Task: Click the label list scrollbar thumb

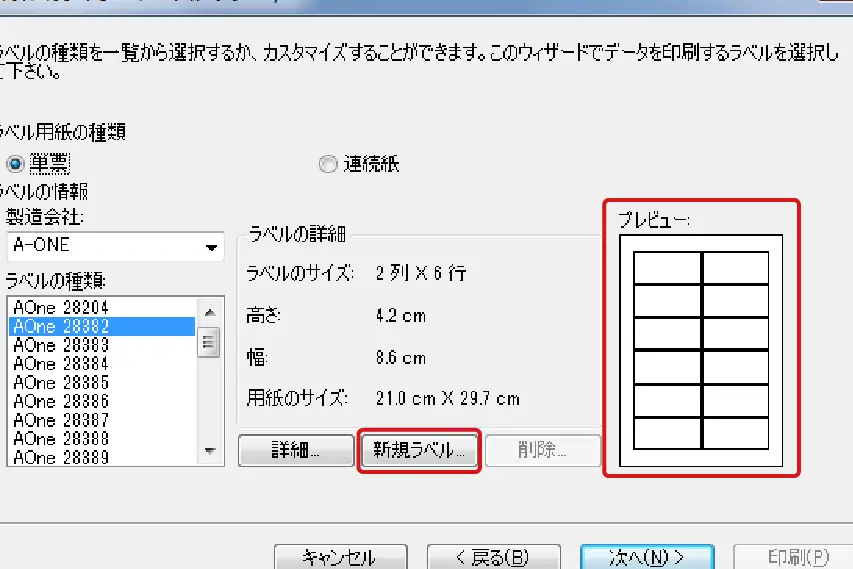Action: pyautogui.click(x=209, y=342)
